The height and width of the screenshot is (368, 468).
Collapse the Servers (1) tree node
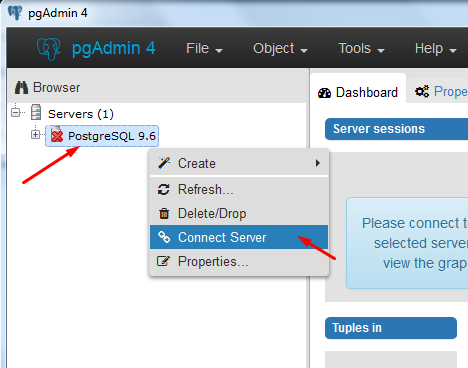[x=15, y=113]
